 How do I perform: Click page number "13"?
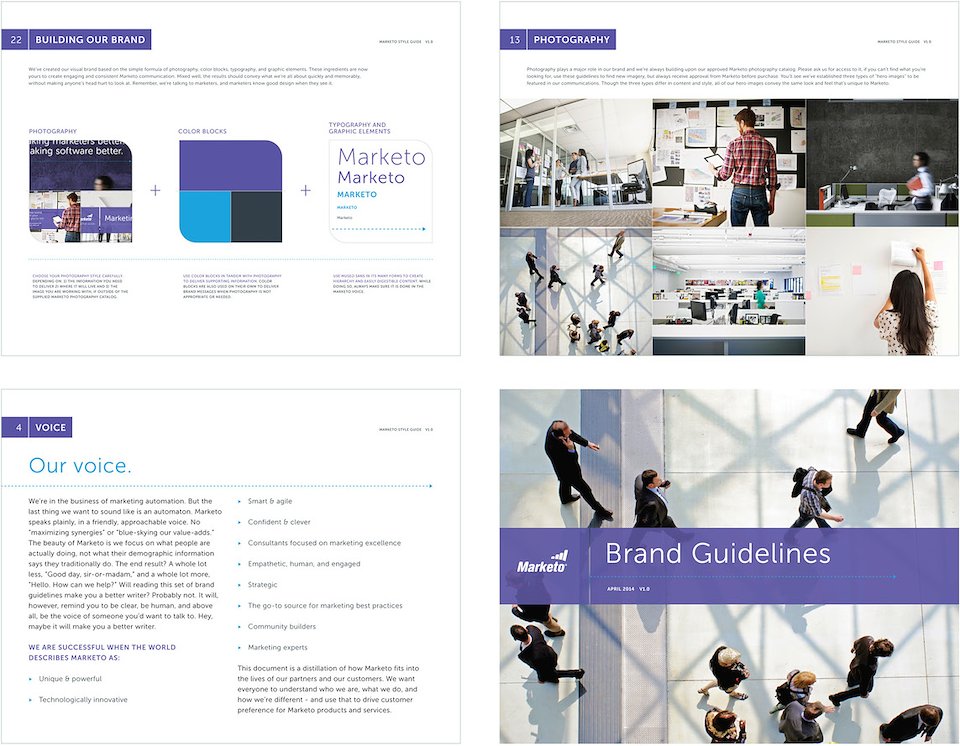click(x=514, y=40)
